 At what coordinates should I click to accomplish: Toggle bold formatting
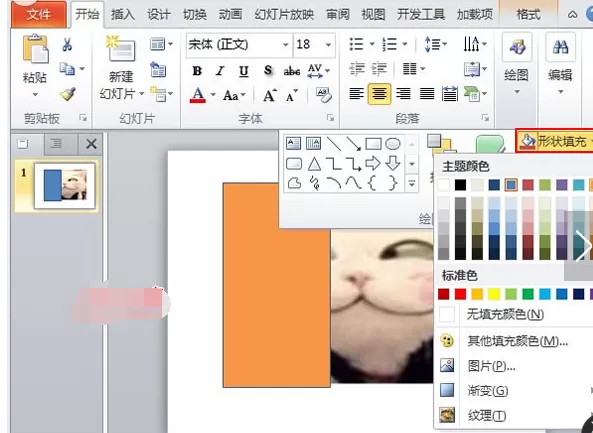(x=197, y=71)
